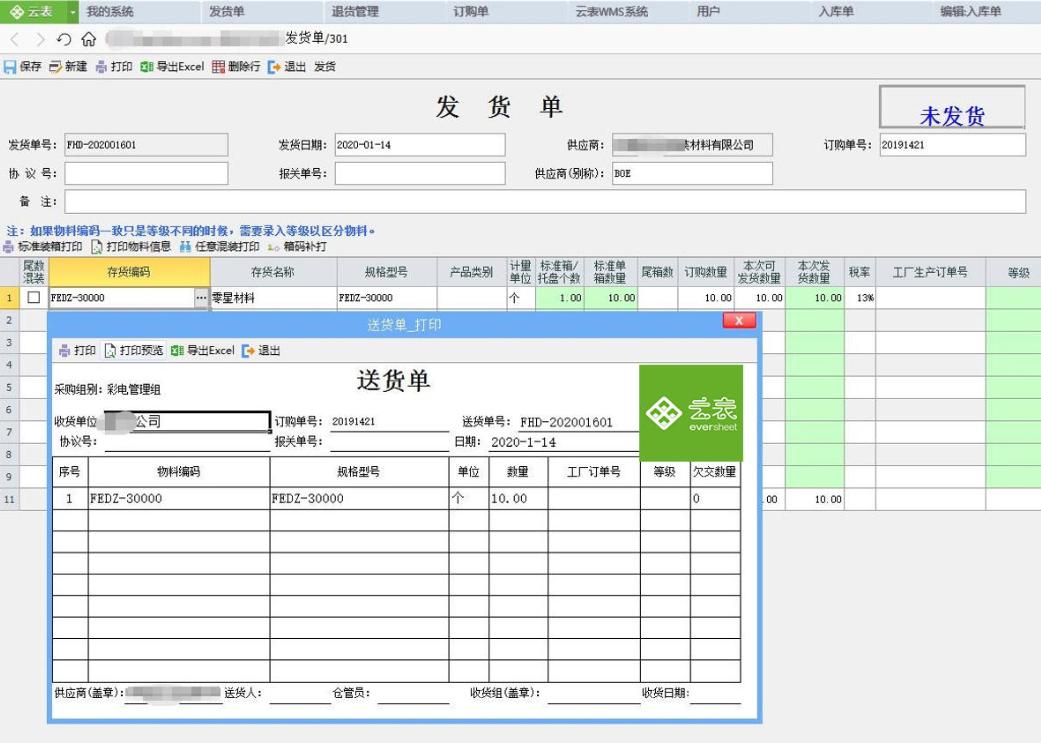
Task: Open the 存货编码 lookup via the ... button
Action: (x=199, y=296)
